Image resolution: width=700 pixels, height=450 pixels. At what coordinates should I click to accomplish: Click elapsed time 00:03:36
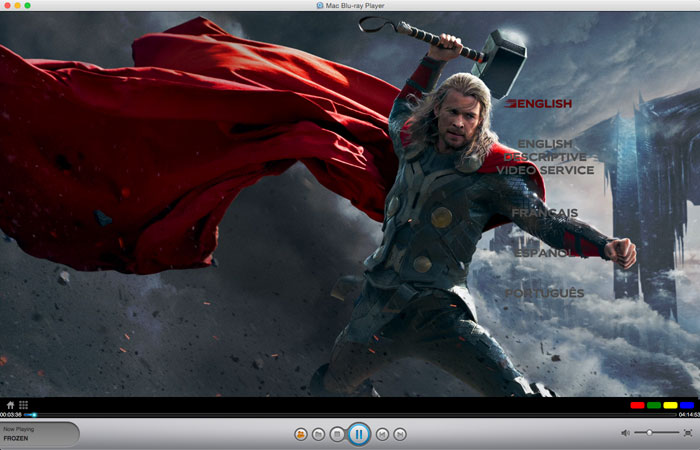coord(11,415)
